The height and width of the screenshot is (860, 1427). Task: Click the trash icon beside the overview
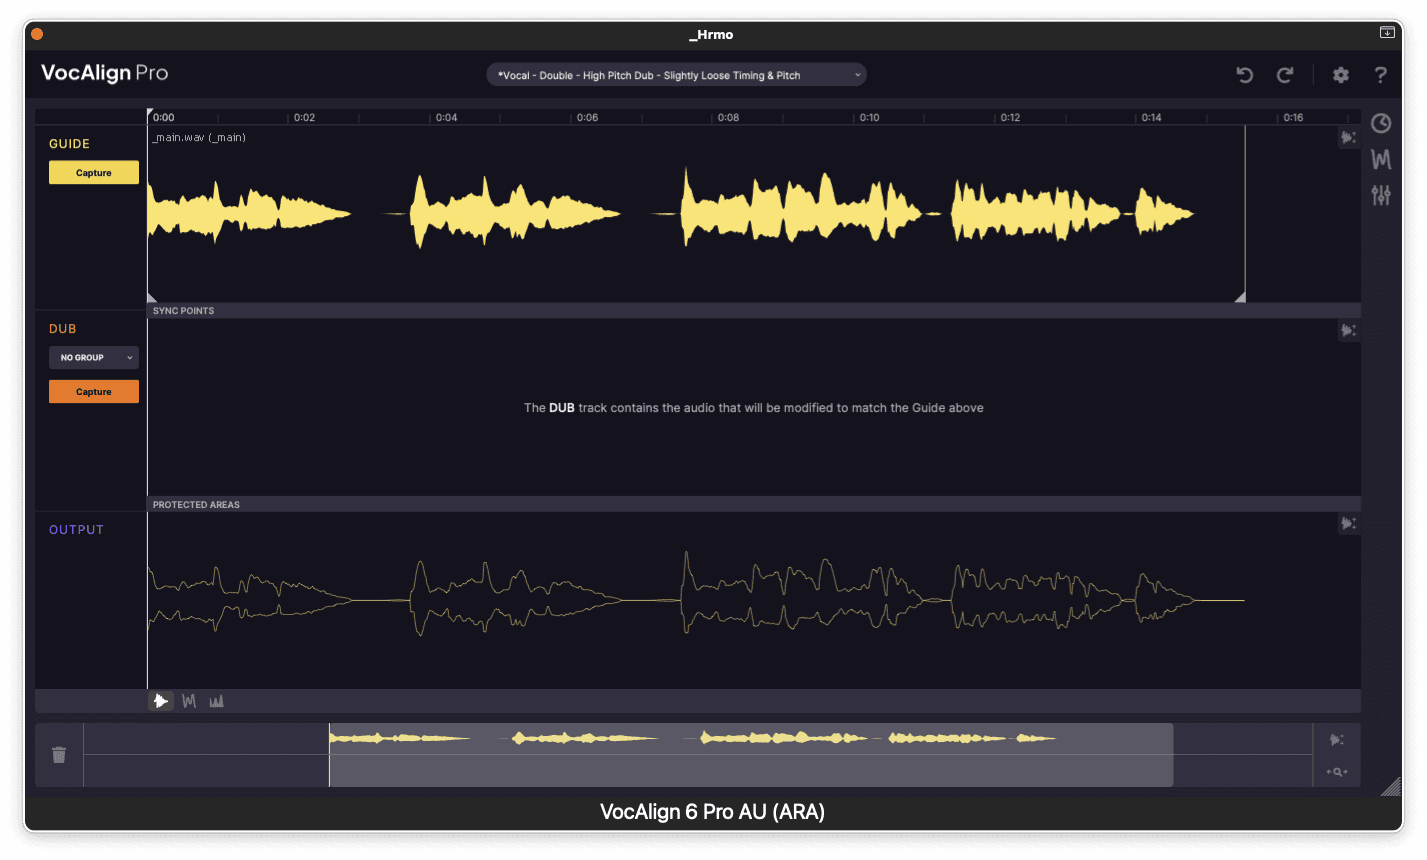pyautogui.click(x=59, y=755)
